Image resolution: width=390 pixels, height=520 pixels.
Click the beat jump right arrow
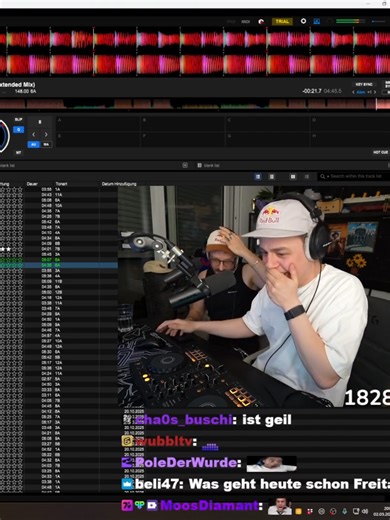tap(46, 134)
